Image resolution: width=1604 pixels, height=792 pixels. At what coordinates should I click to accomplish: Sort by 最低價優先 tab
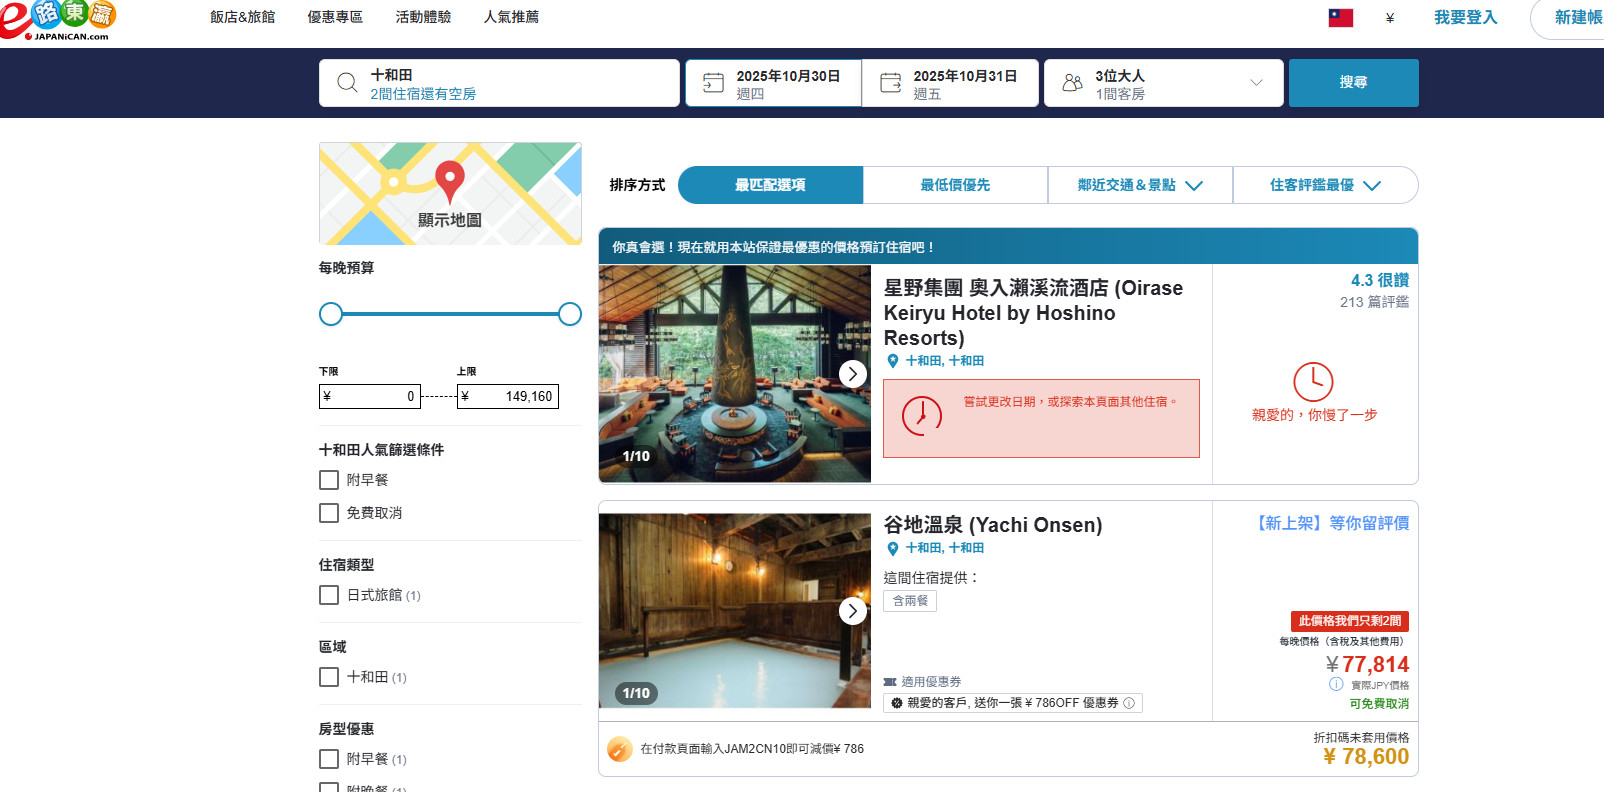click(x=955, y=185)
